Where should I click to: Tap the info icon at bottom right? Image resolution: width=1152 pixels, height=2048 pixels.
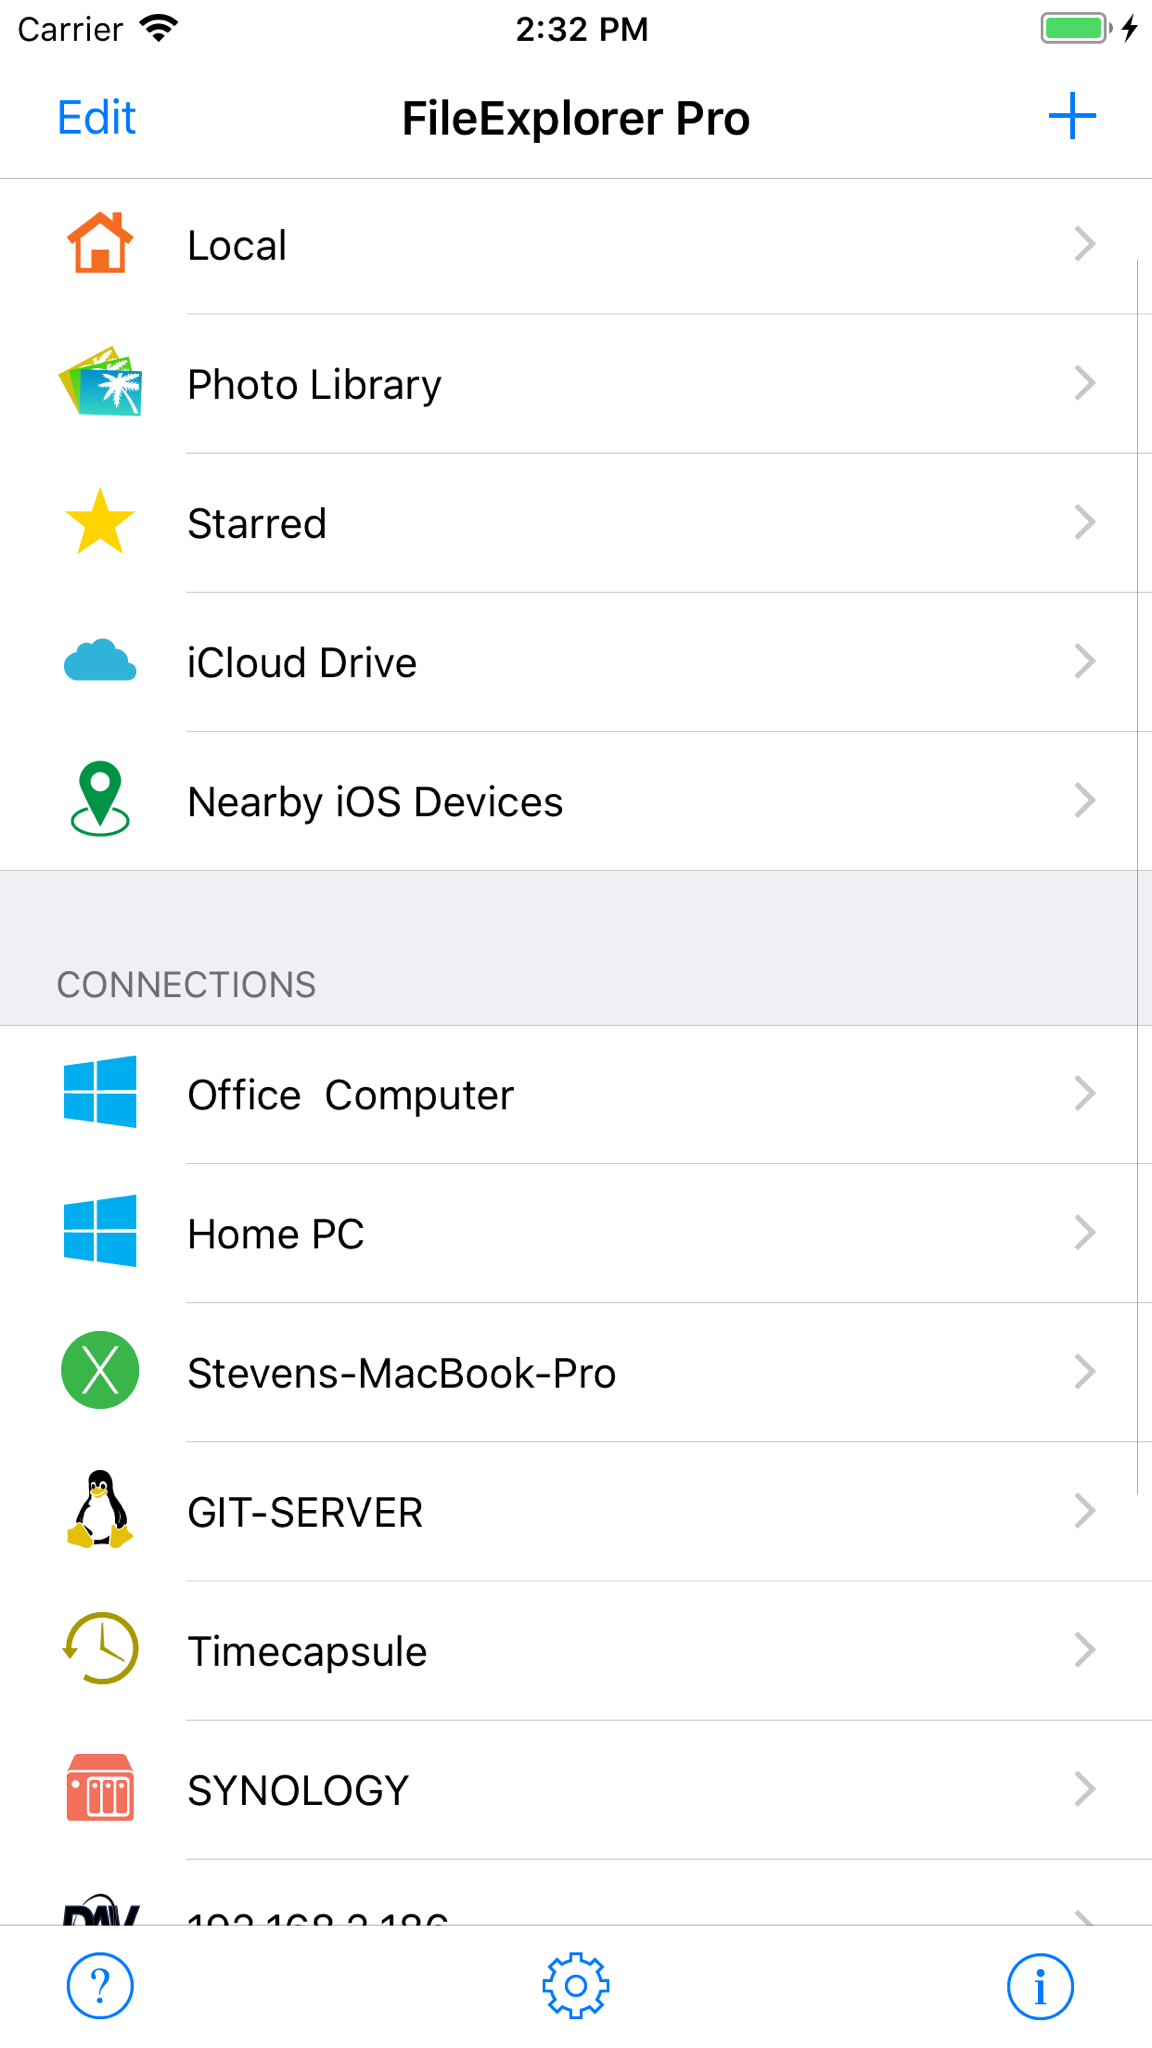(1040, 1986)
